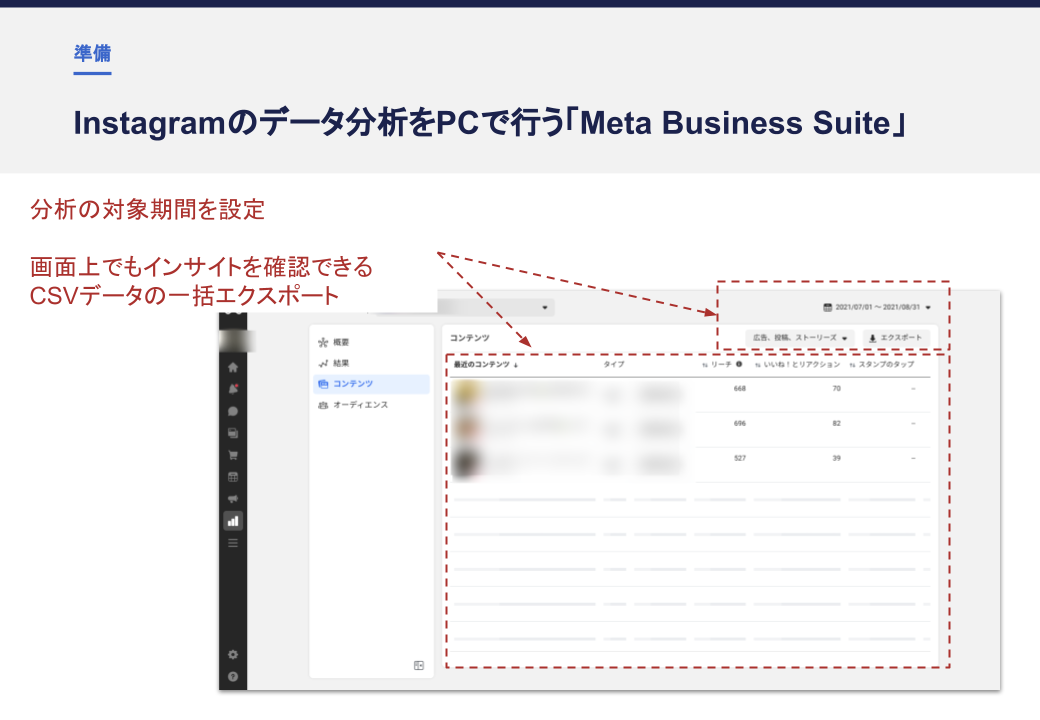
Task: Click the reach value 696
Action: 740,423
